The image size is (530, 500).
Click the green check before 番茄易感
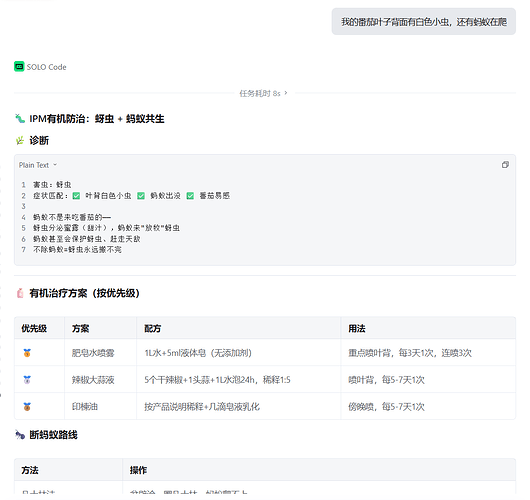pyautogui.click(x=190, y=196)
